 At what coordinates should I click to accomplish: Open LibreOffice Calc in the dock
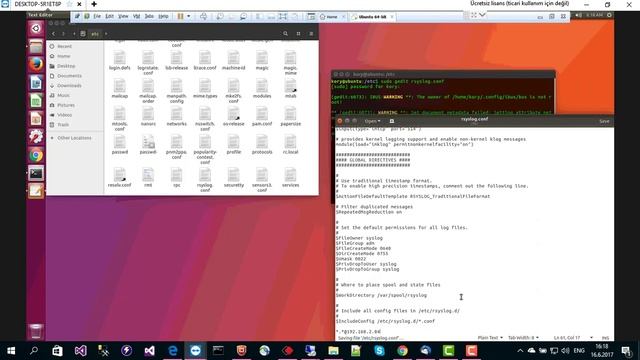(36, 101)
